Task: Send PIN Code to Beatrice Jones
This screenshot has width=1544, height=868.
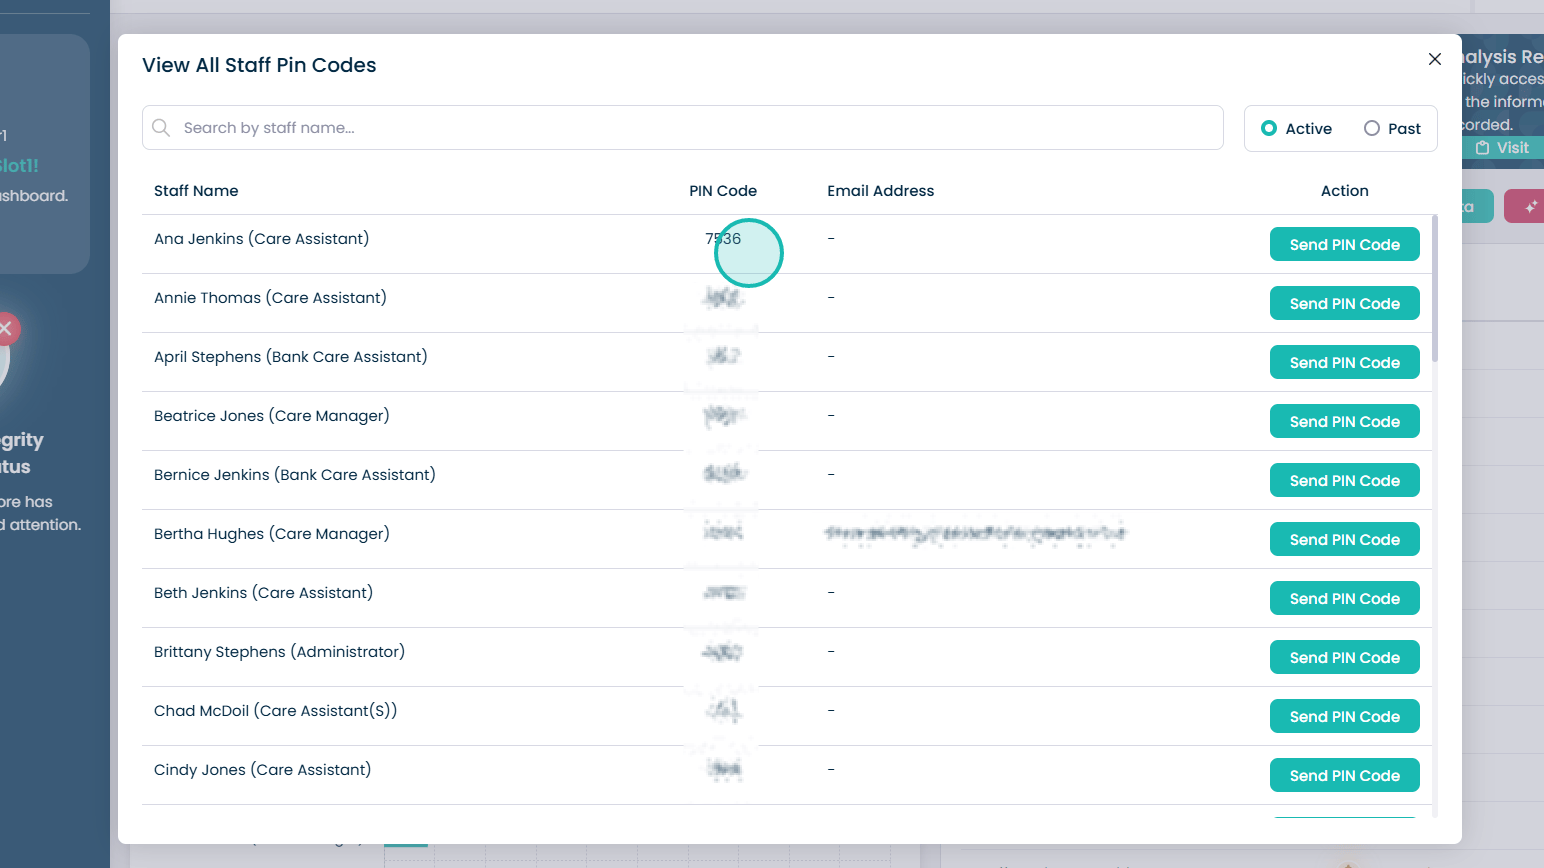Action: 1344,421
